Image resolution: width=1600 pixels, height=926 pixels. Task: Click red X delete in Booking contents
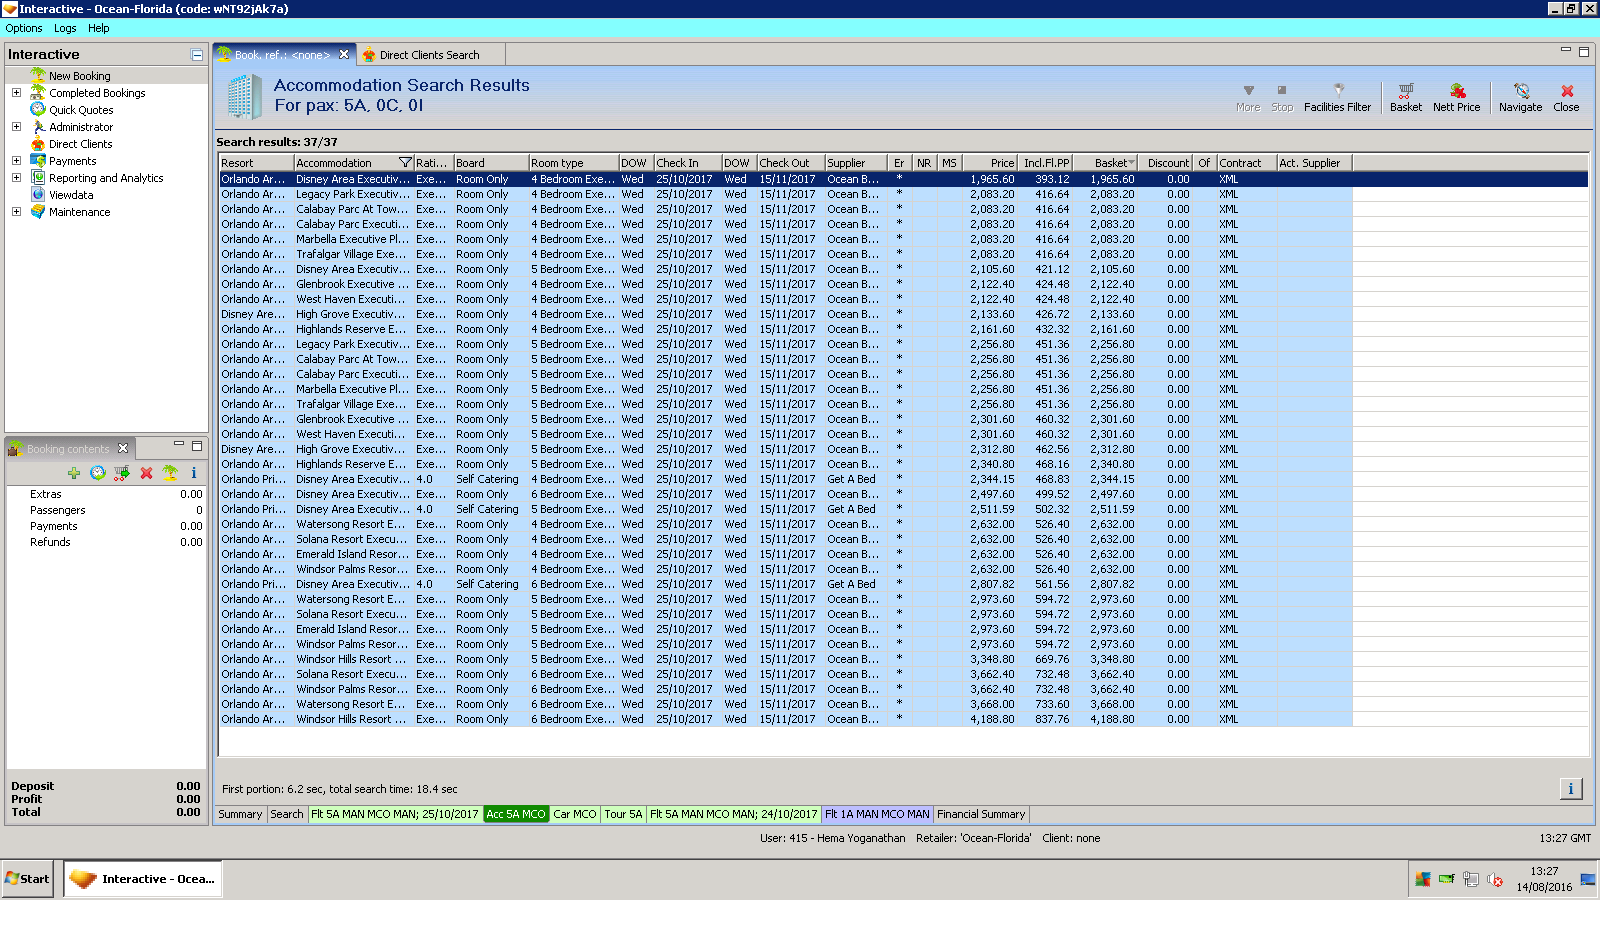tap(146, 473)
